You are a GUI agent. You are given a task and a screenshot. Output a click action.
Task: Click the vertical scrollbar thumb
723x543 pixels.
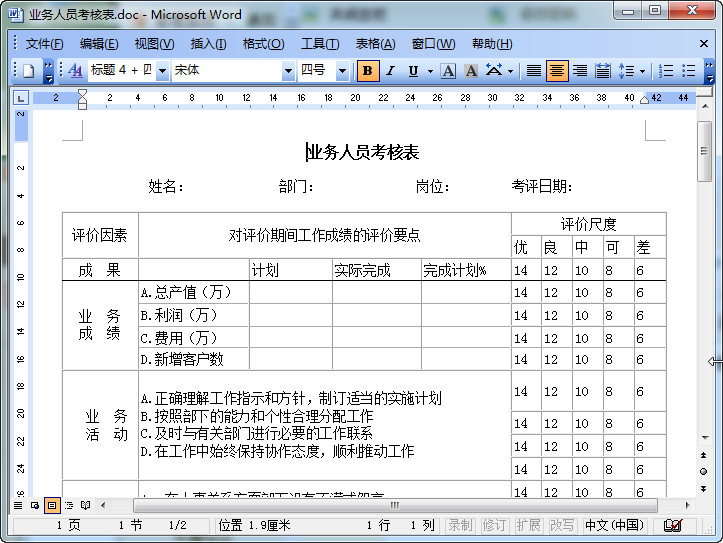click(705, 151)
